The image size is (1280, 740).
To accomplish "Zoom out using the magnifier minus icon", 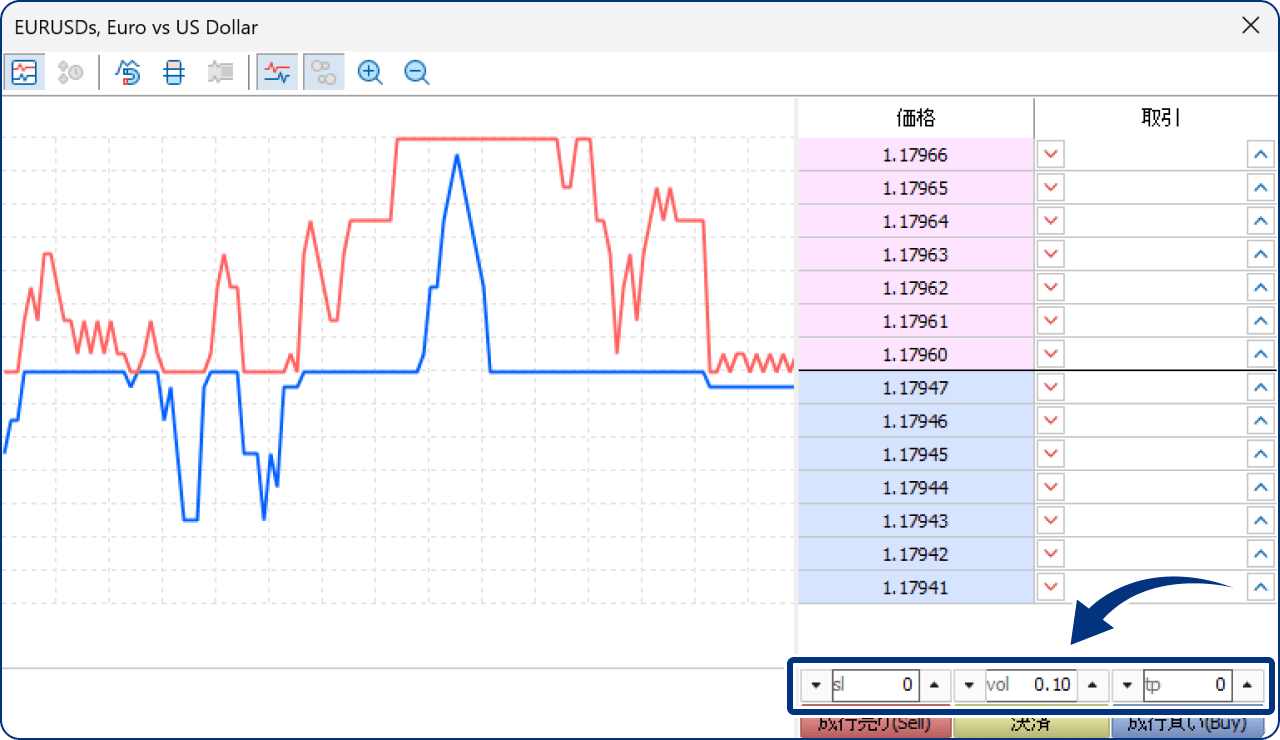I will pyautogui.click(x=417, y=72).
